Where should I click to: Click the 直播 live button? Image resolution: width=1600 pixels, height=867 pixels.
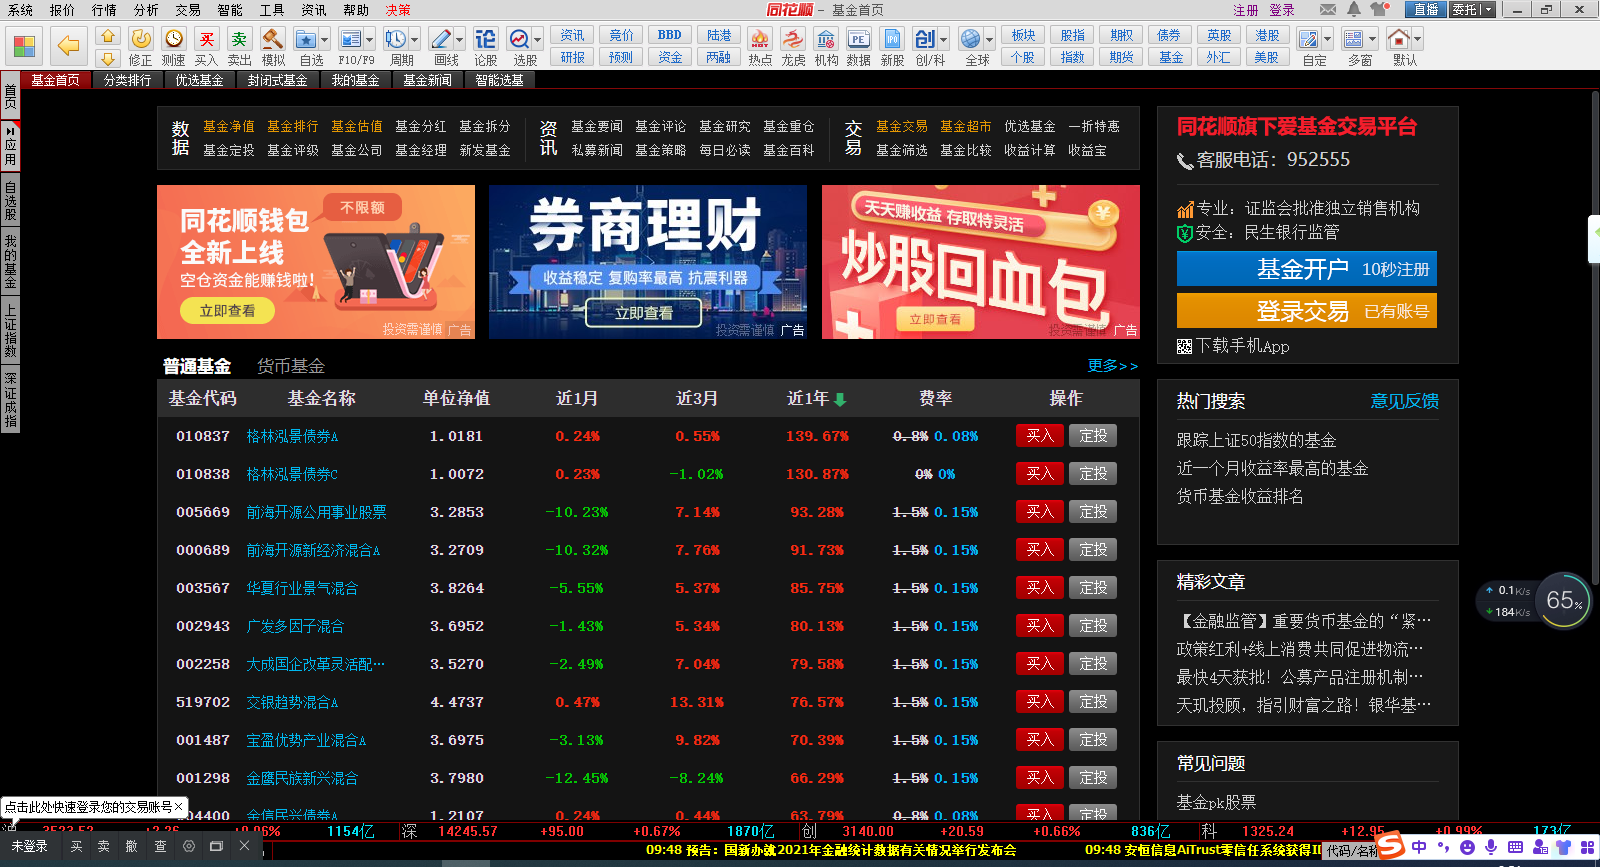point(1426,9)
